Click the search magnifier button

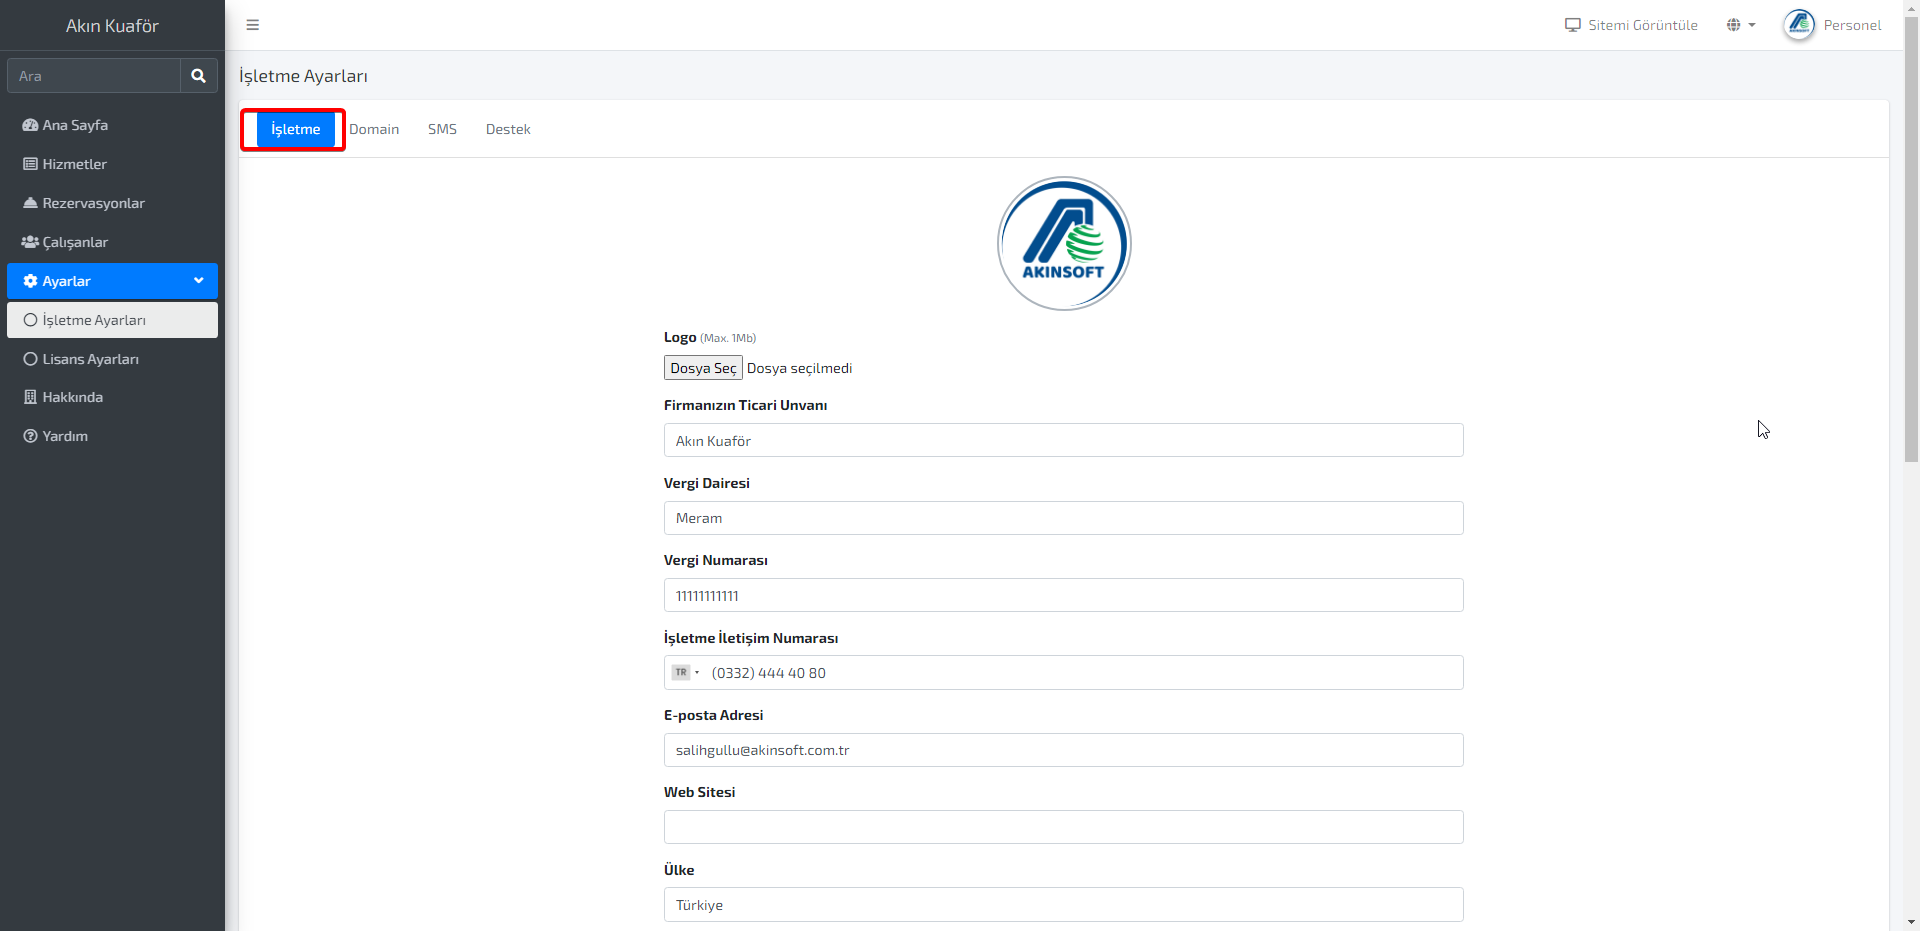tap(198, 76)
